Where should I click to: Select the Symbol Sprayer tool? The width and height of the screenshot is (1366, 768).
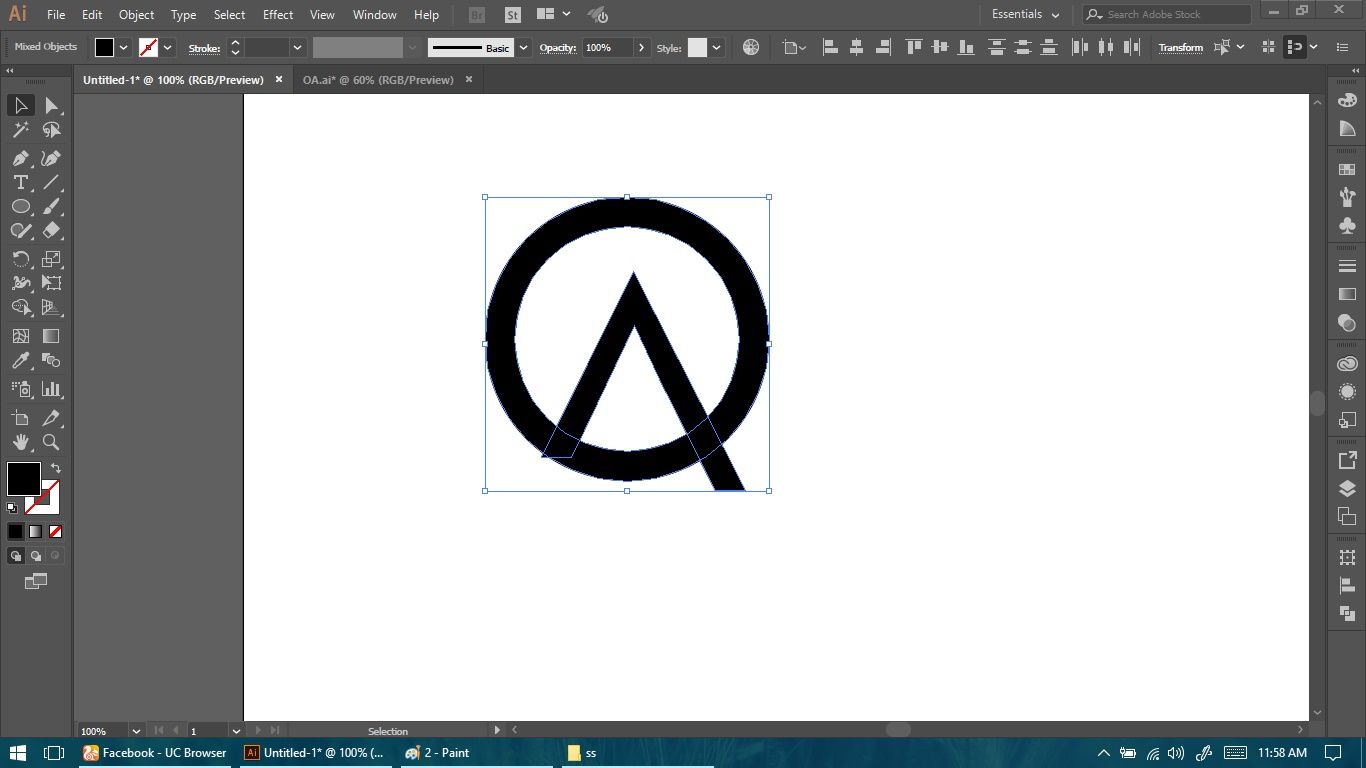click(20, 389)
